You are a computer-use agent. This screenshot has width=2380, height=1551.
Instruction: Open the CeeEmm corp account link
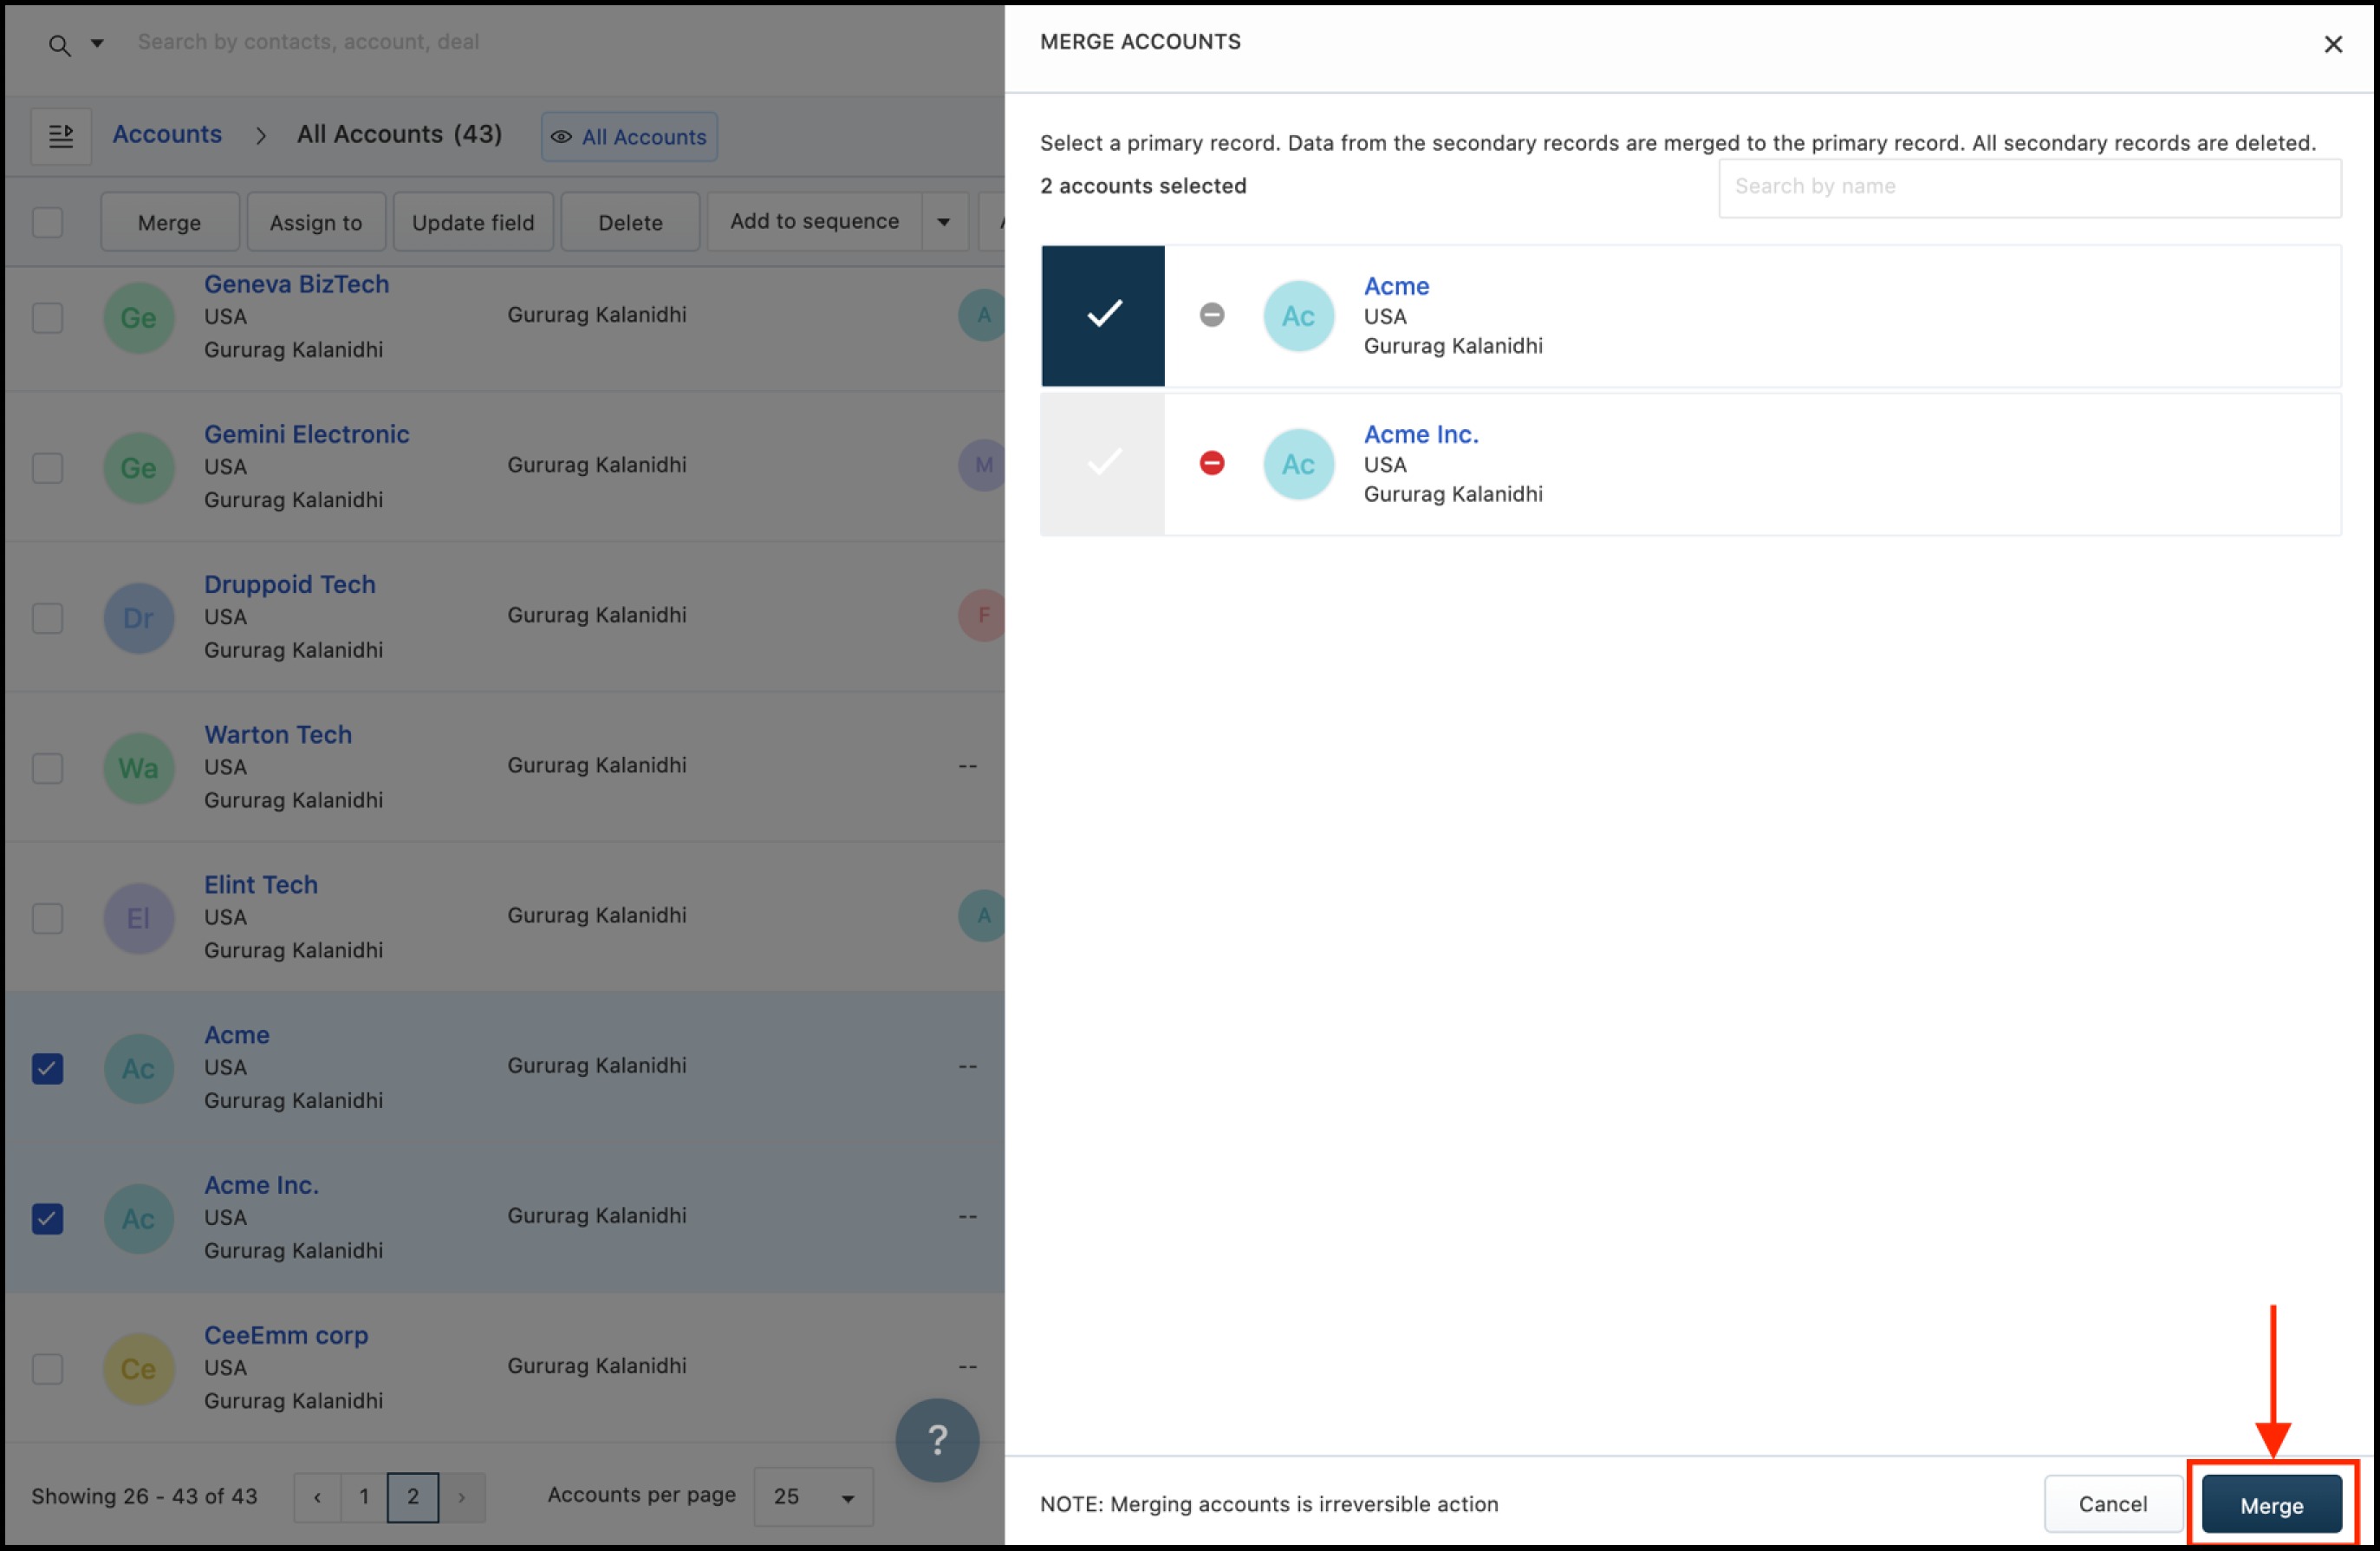coord(286,1334)
